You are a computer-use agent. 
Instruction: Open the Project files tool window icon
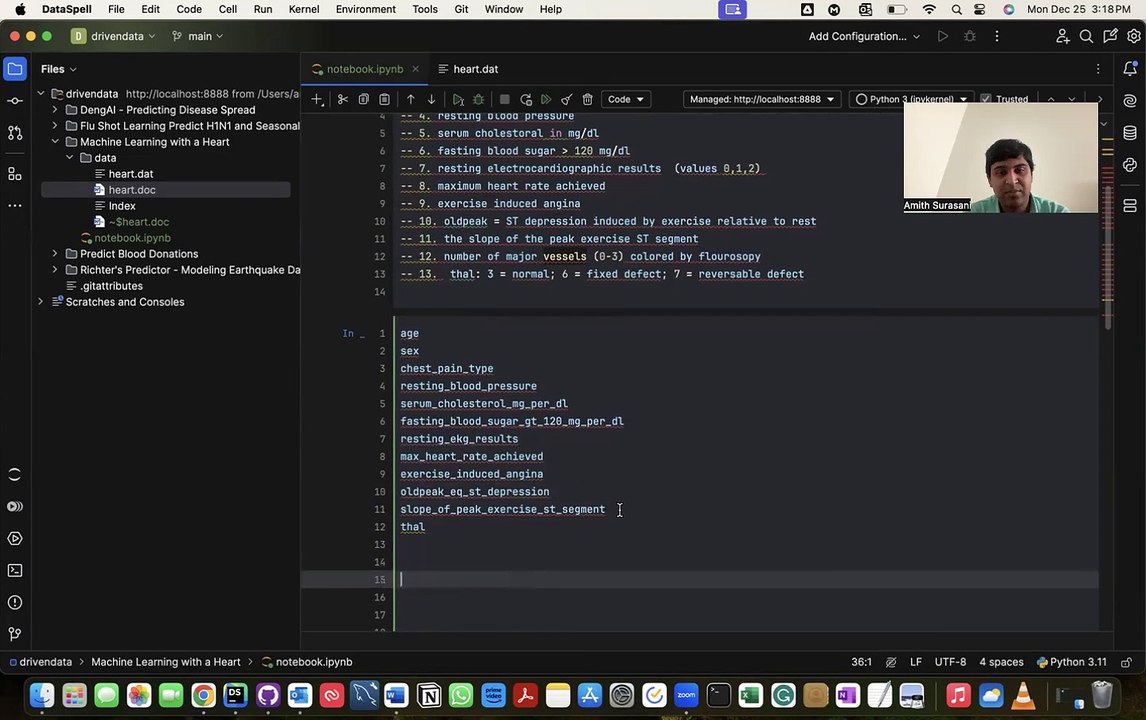point(15,69)
